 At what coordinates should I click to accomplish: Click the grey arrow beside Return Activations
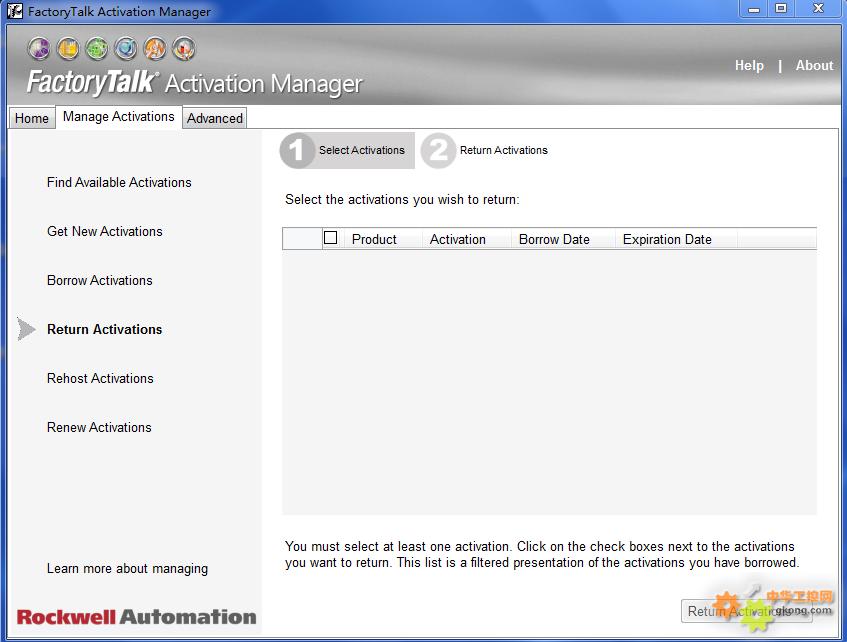click(x=26, y=329)
